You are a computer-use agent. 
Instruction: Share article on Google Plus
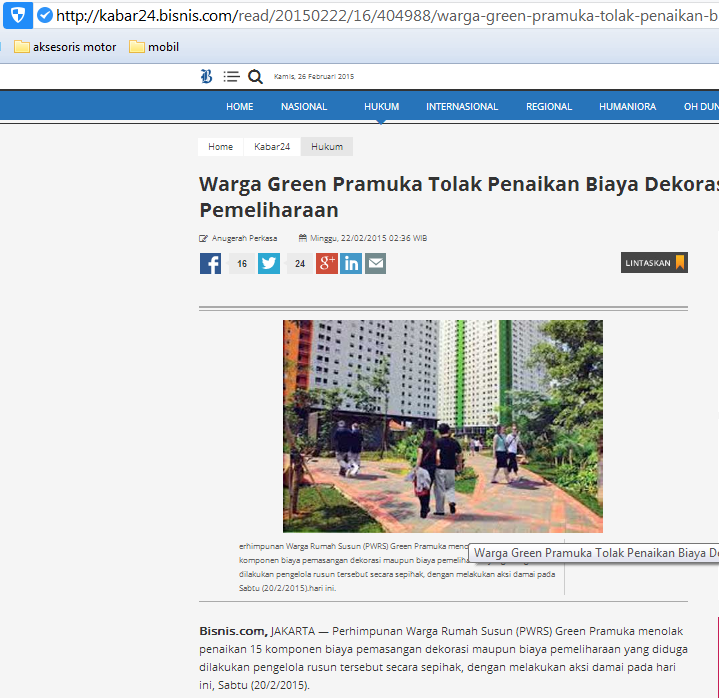[327, 263]
